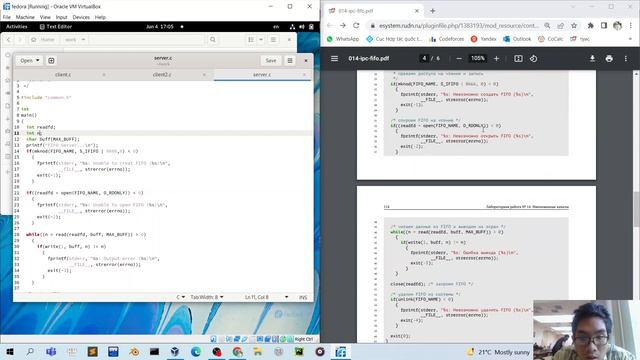Open VirtualBox Input menu
Screen dimensions: 640x360
pos(61,17)
